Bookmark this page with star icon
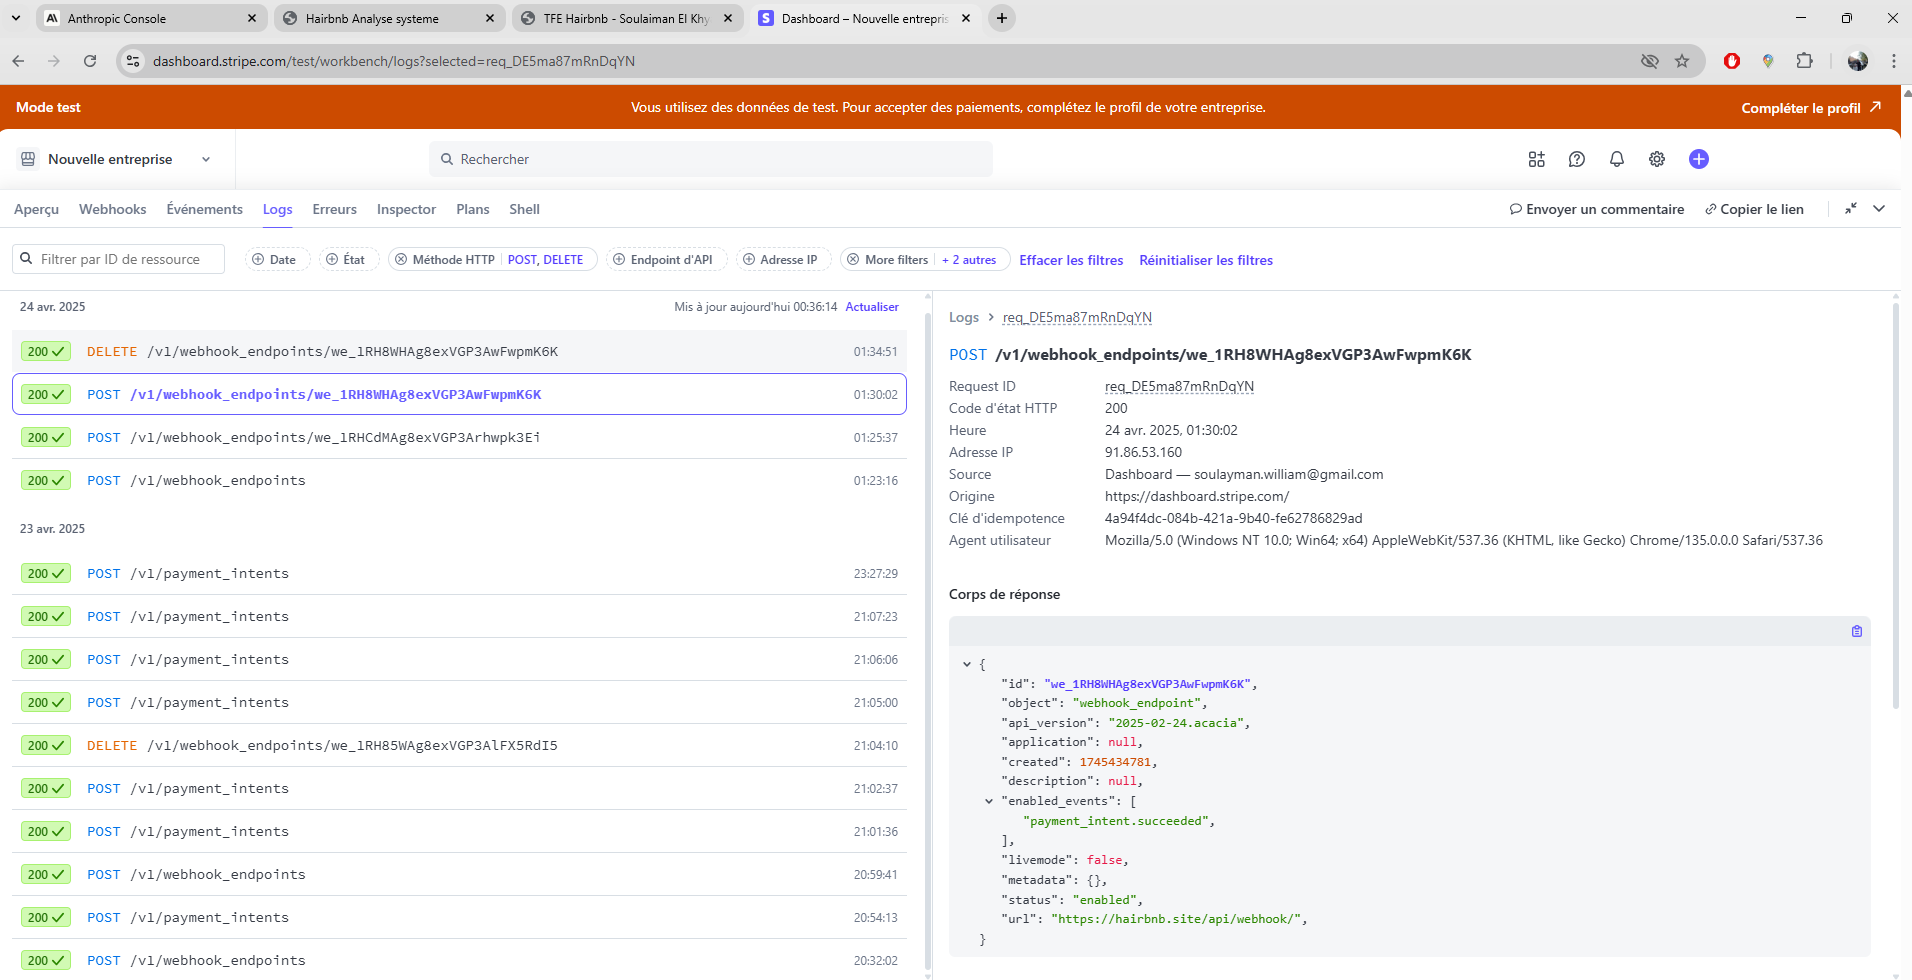The height and width of the screenshot is (980, 1912). [x=1682, y=61]
